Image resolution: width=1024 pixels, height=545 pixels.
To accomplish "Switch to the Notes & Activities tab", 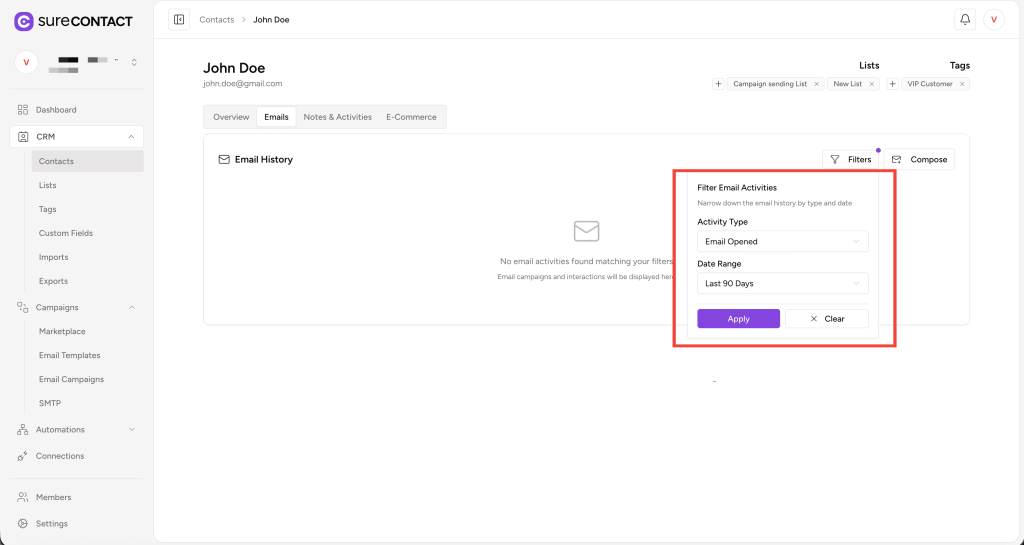I will (337, 117).
